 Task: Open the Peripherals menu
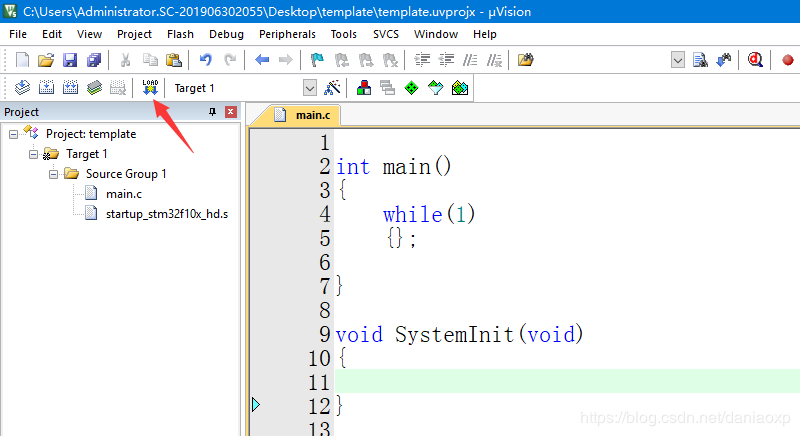[x=287, y=34]
